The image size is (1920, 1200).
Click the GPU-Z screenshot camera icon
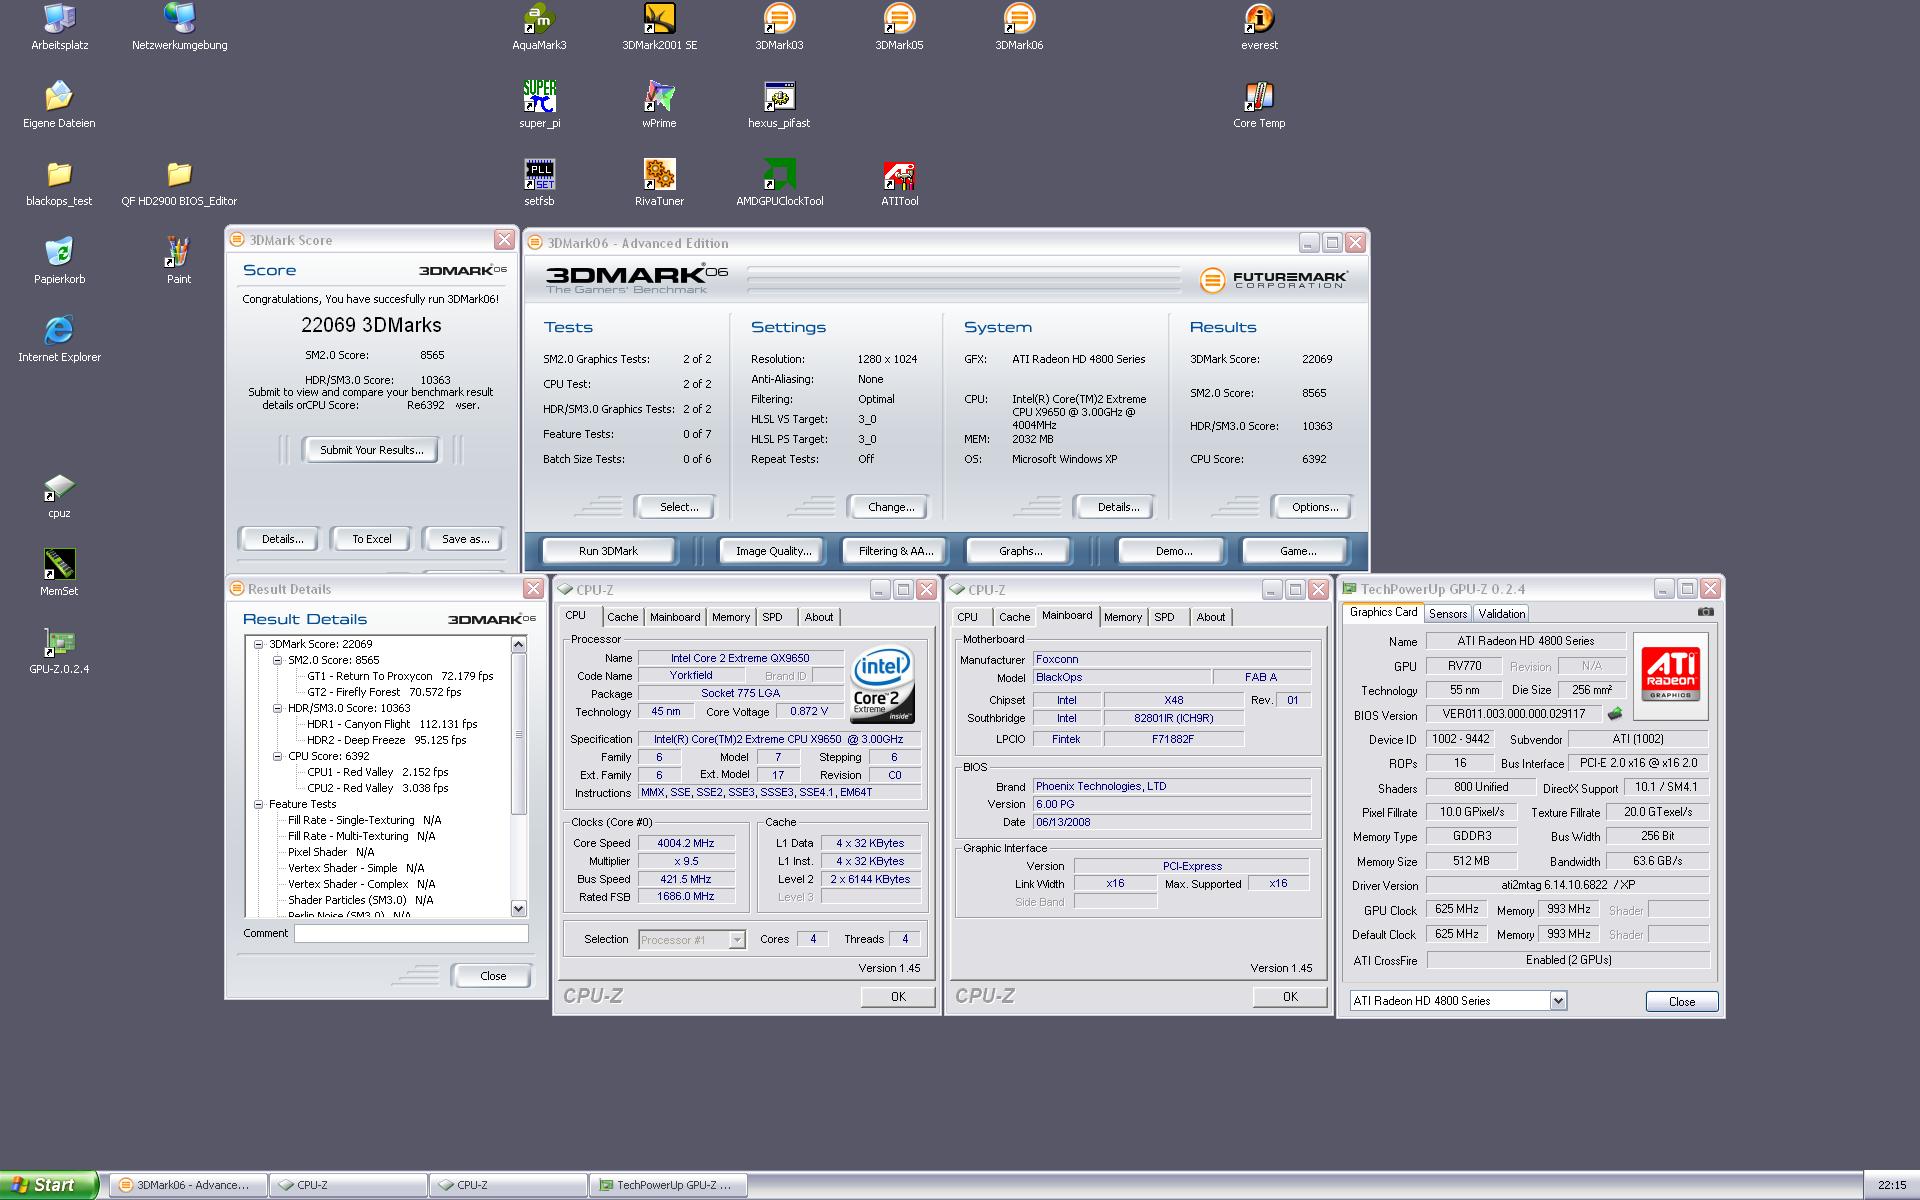[x=1706, y=612]
